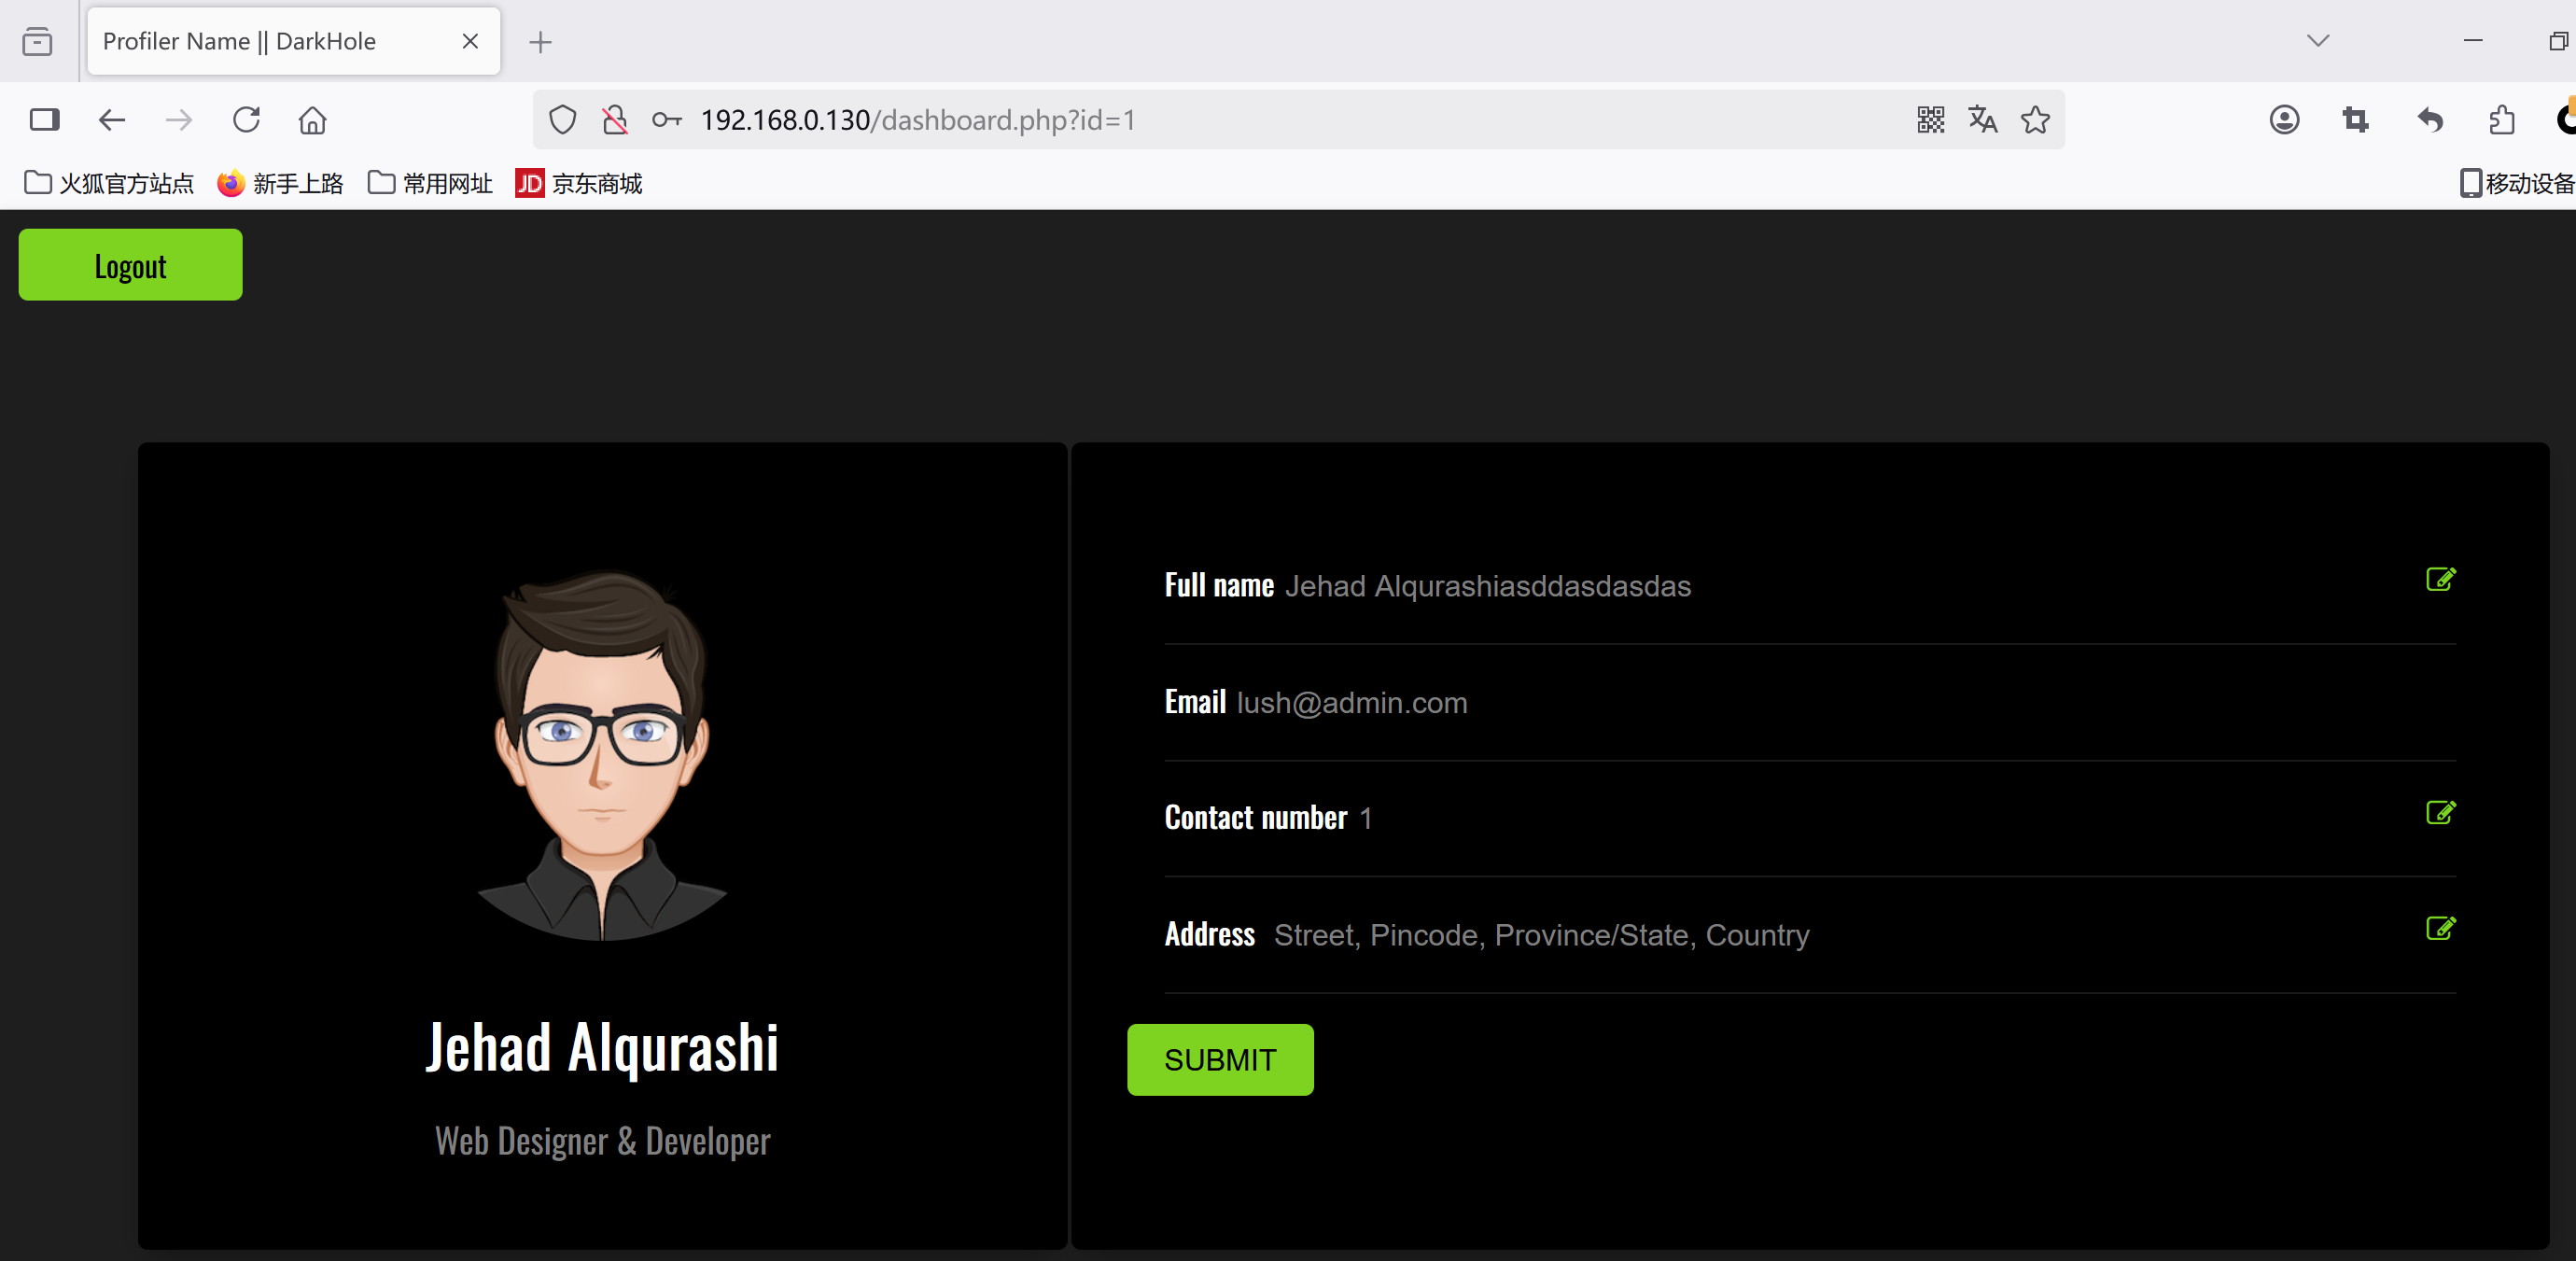Bookmark this page with the star icon
The height and width of the screenshot is (1261, 2576).
click(x=2035, y=120)
